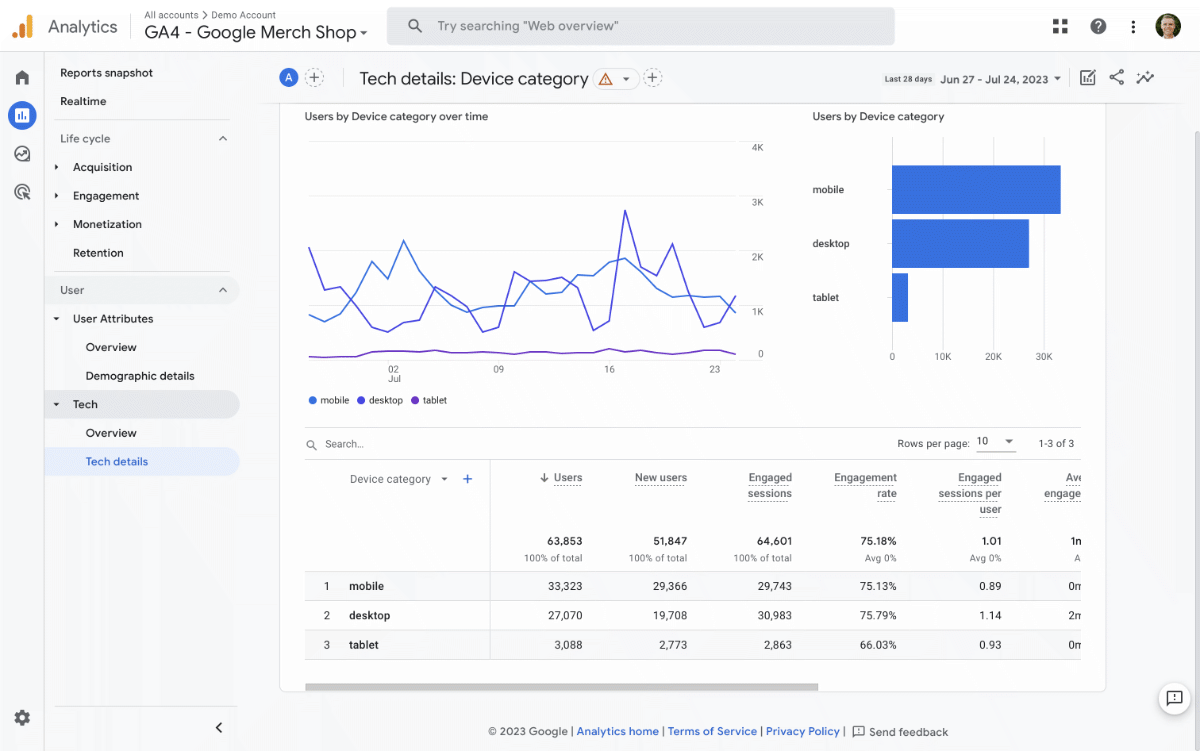Open the Analytics help menu
The image size is (1200, 751).
tap(1098, 26)
